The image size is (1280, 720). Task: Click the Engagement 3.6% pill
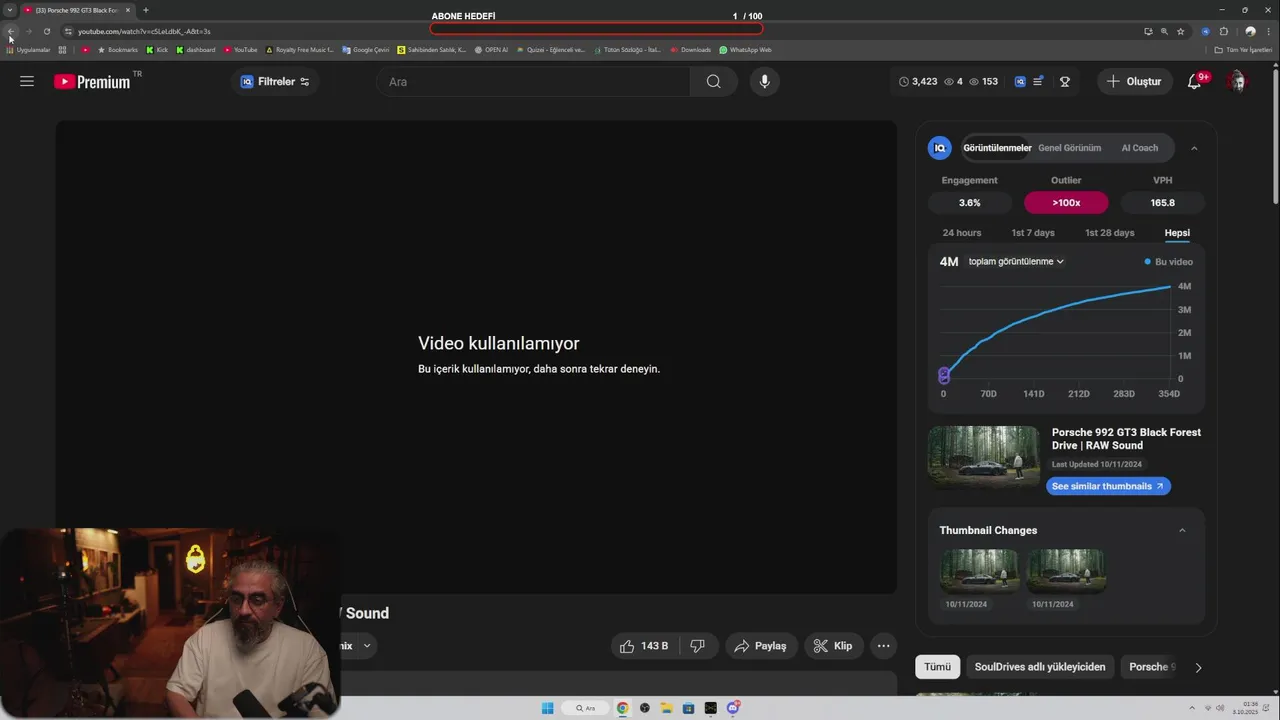(969, 202)
